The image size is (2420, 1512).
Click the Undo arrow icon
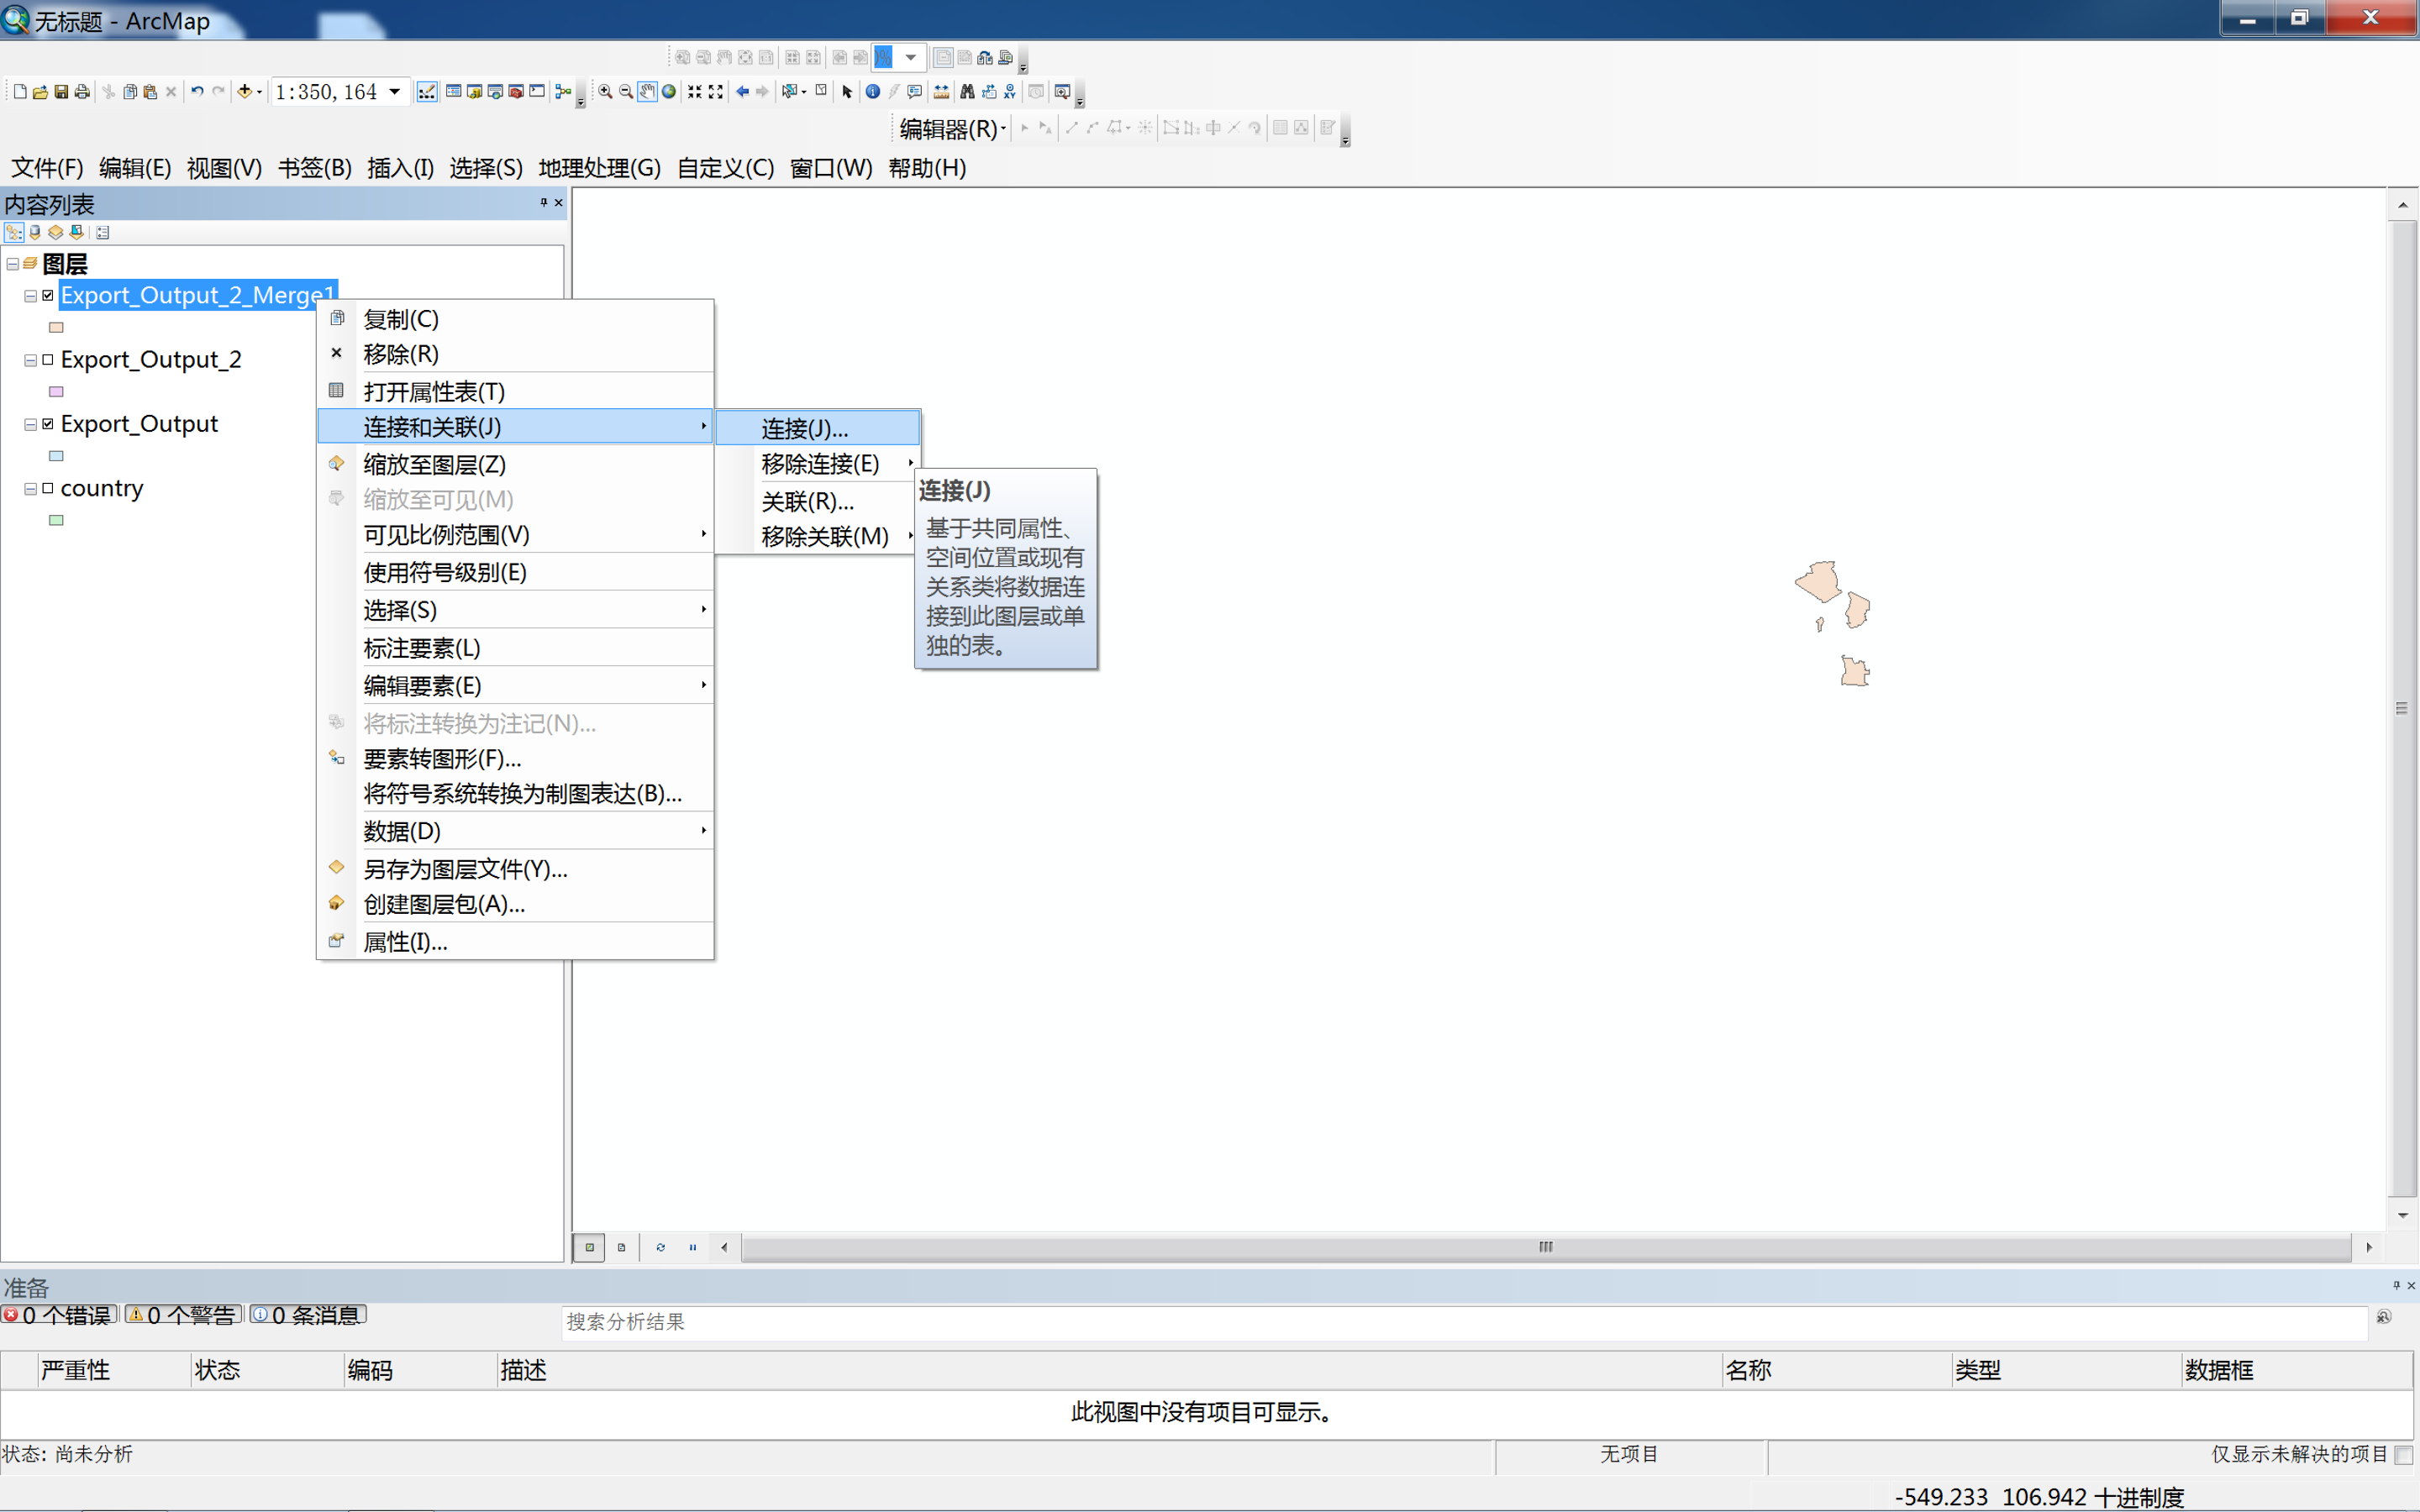pyautogui.click(x=197, y=92)
